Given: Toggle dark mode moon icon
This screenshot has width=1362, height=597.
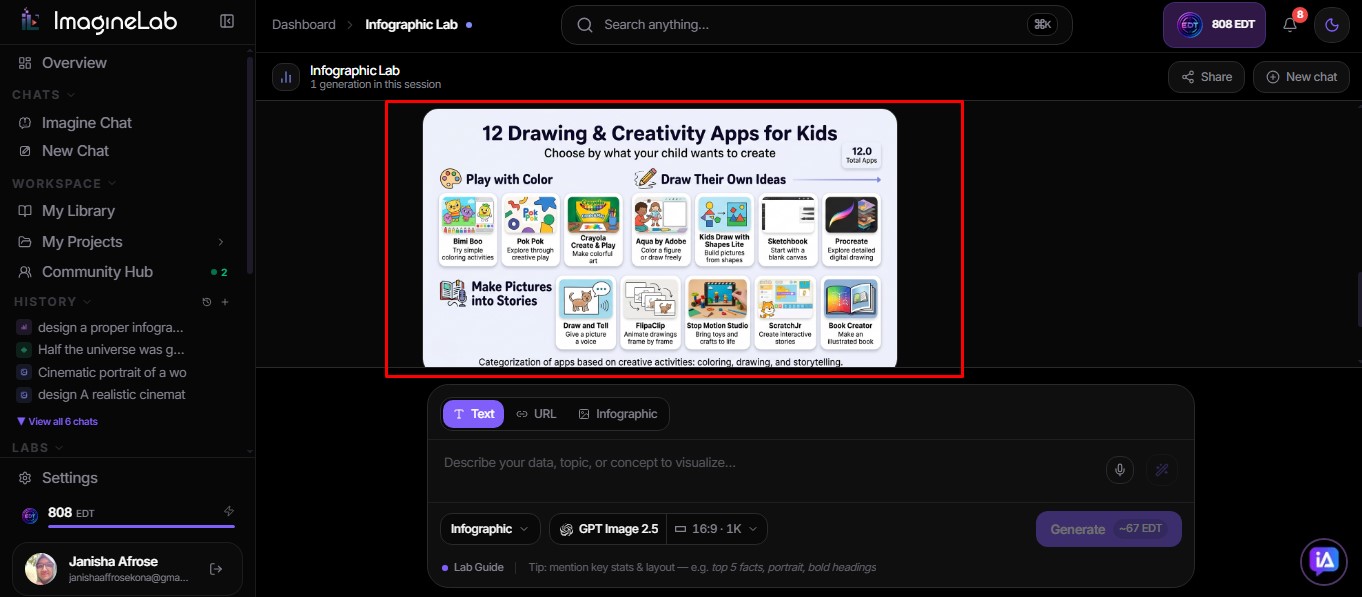Looking at the screenshot, I should (1332, 25).
